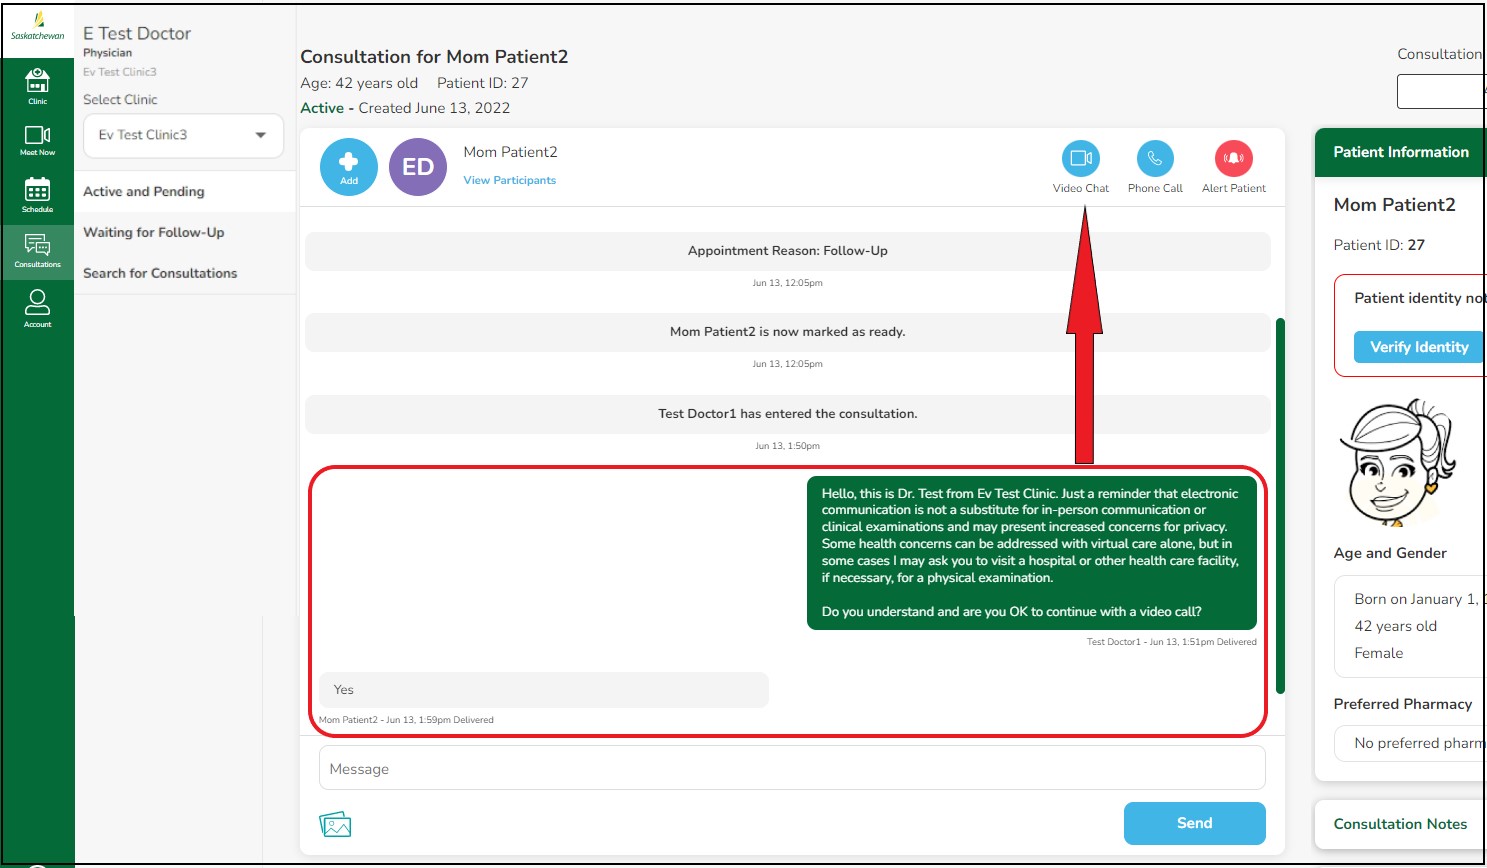This screenshot has height=868, width=1487.
Task: Open Meet Now from sidebar
Action: click(37, 140)
